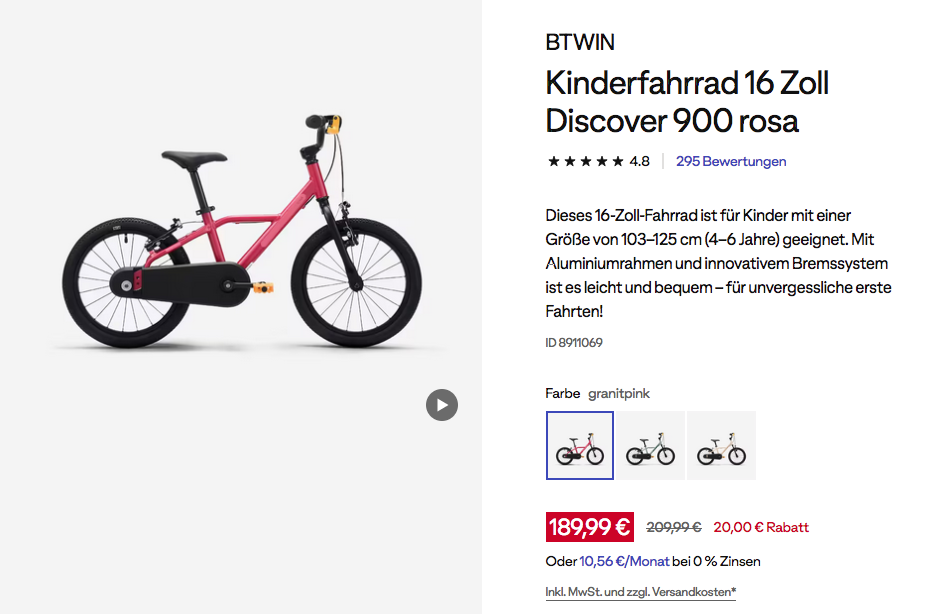Open the 295 Bewertungen reviews link

pos(731,161)
